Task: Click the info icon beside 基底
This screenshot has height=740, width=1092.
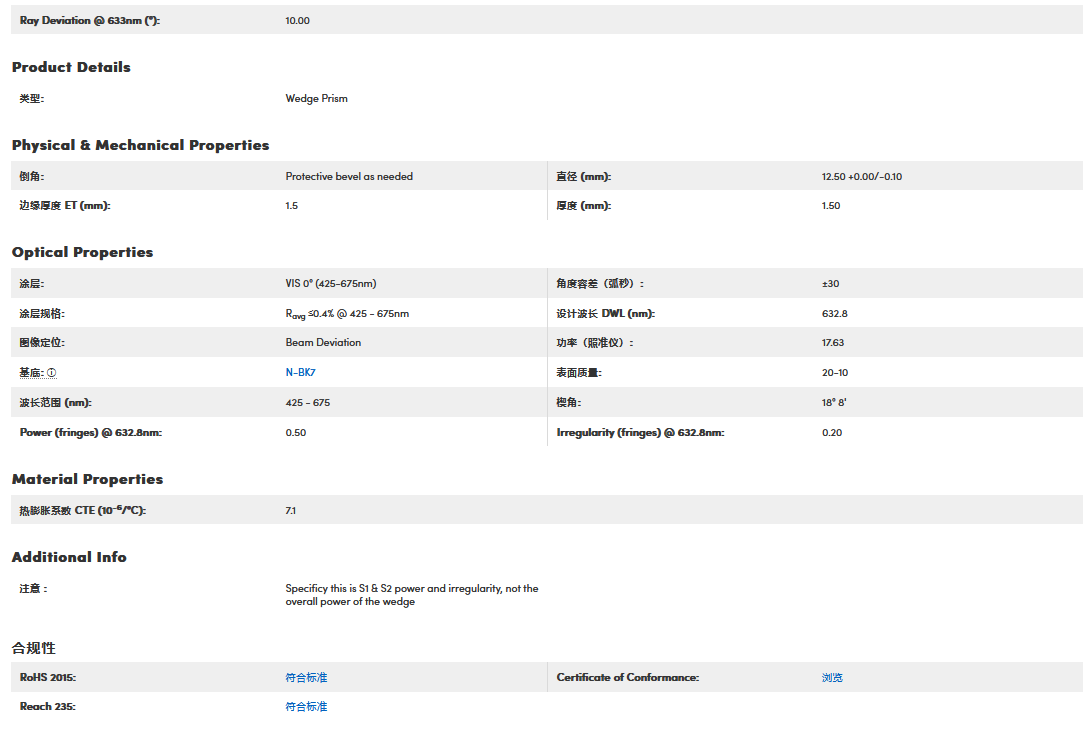Action: pos(52,373)
